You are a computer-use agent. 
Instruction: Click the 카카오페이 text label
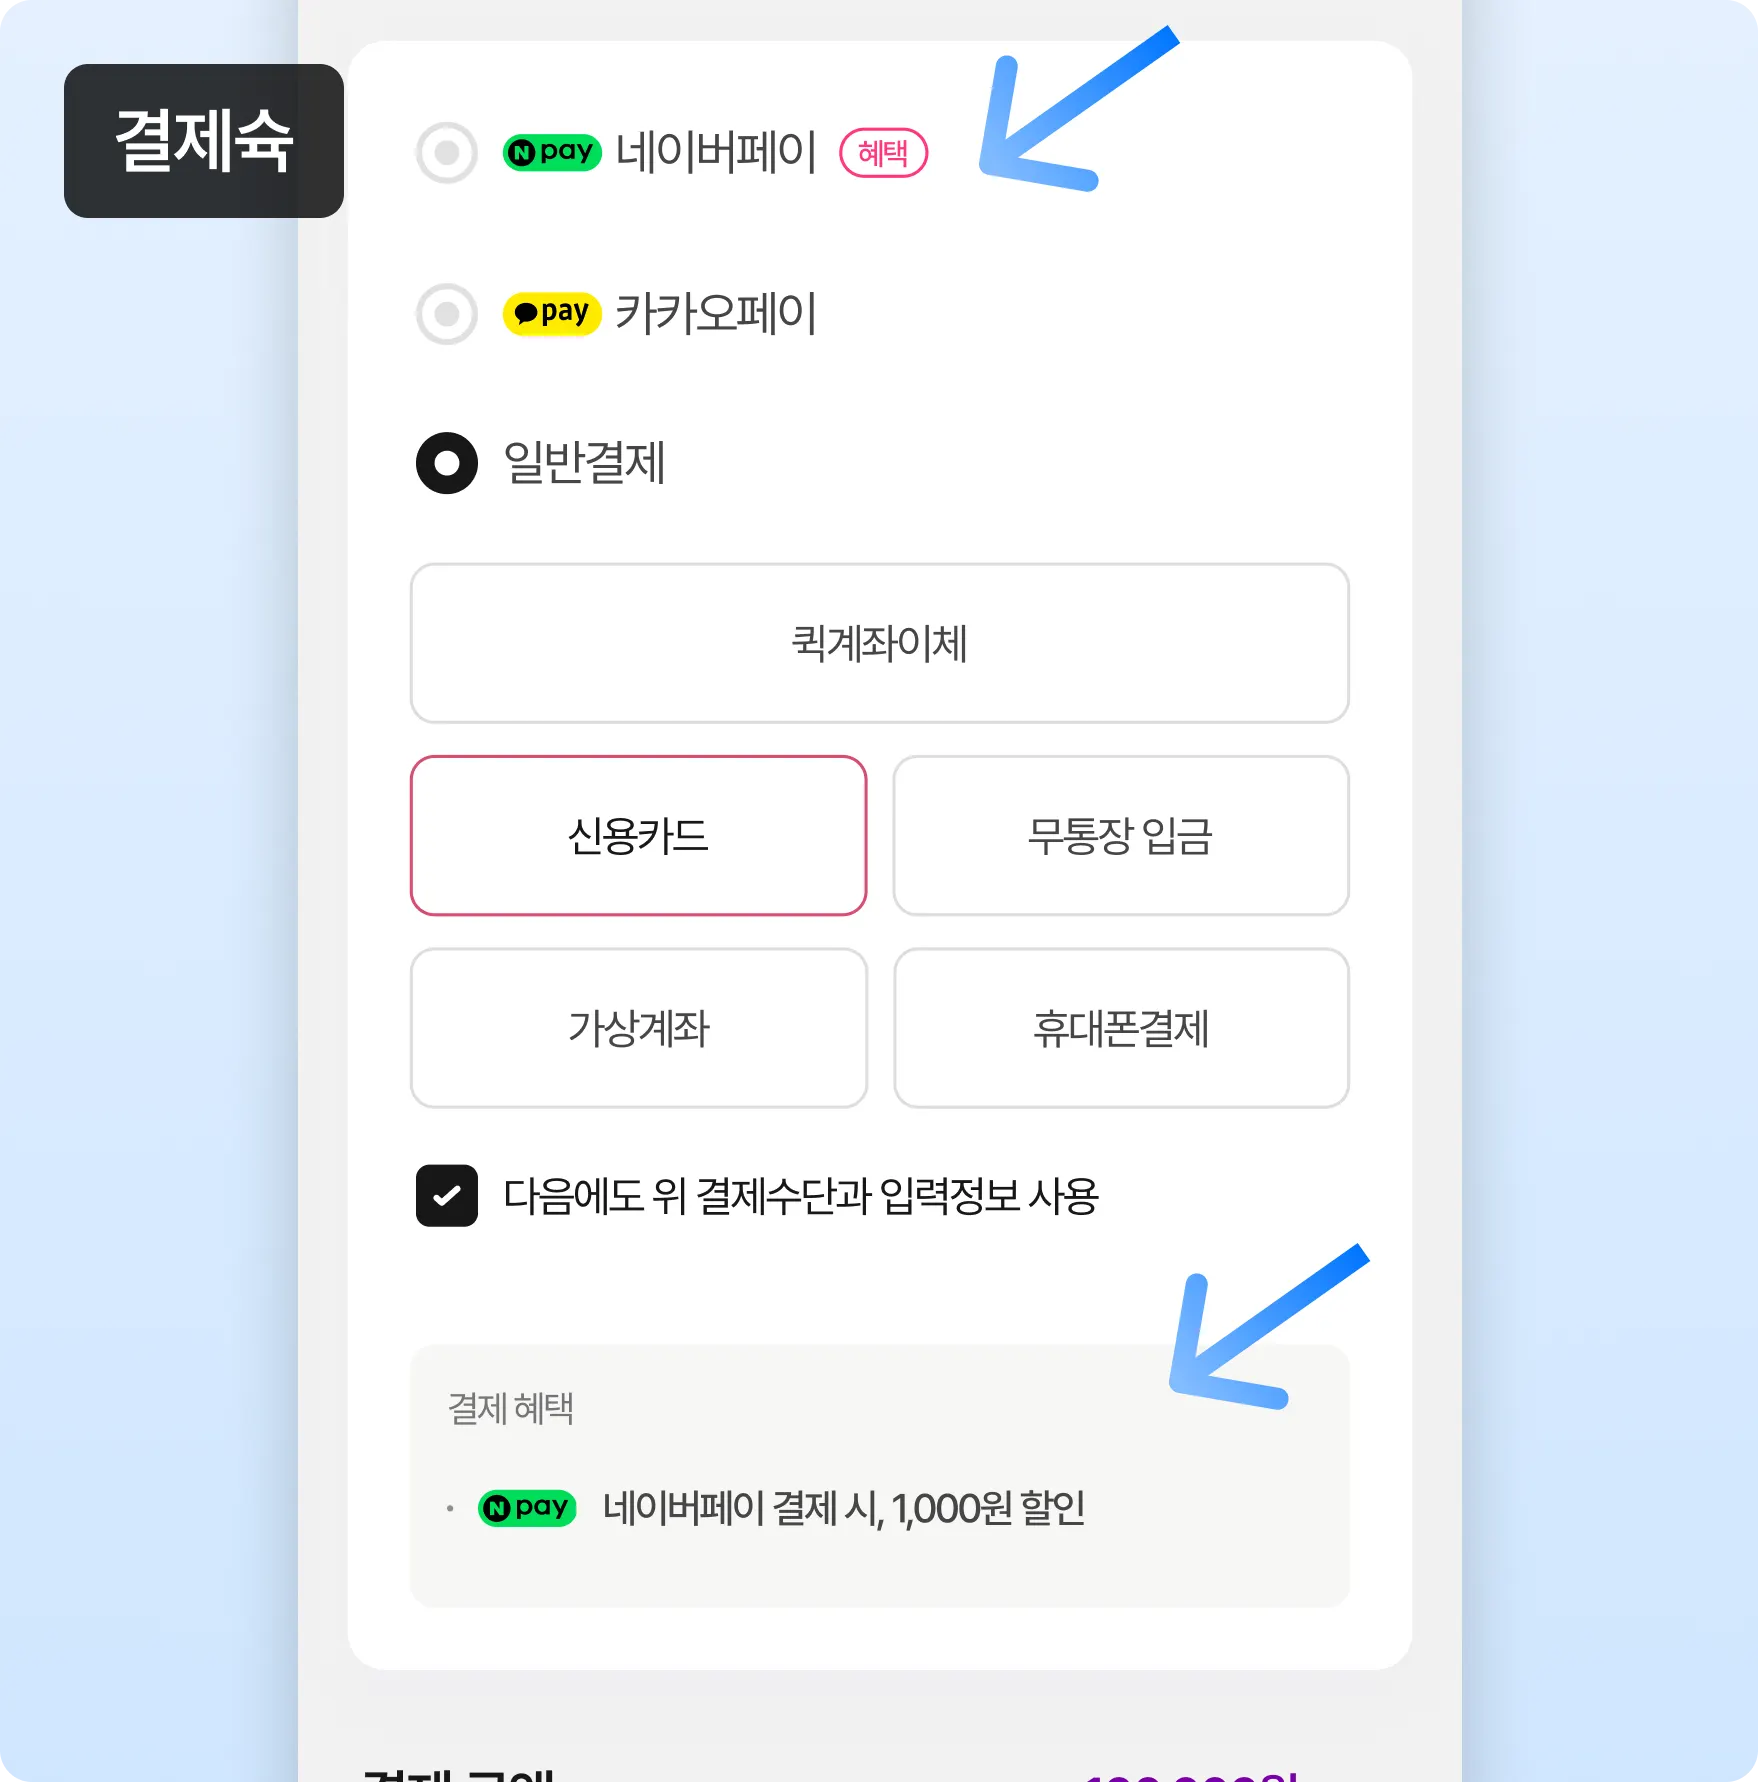click(716, 313)
